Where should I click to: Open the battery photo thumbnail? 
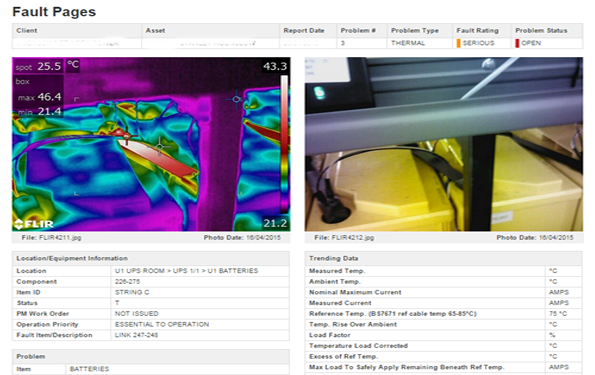[x=444, y=144]
